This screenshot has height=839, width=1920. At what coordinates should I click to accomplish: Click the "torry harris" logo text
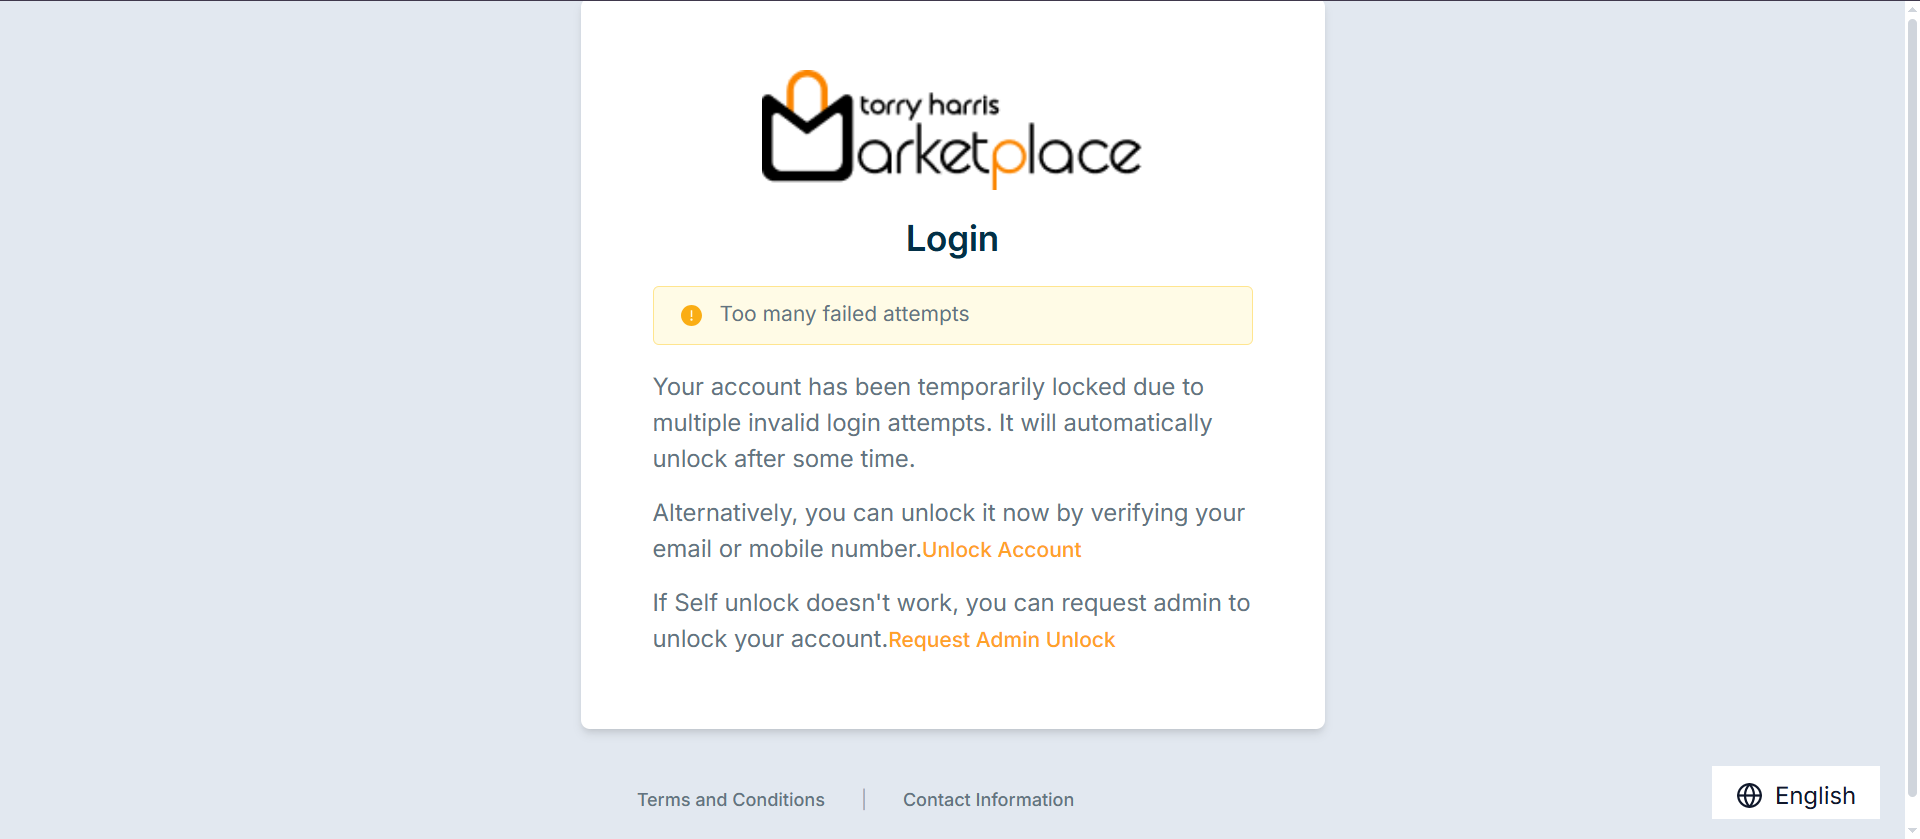click(x=929, y=105)
